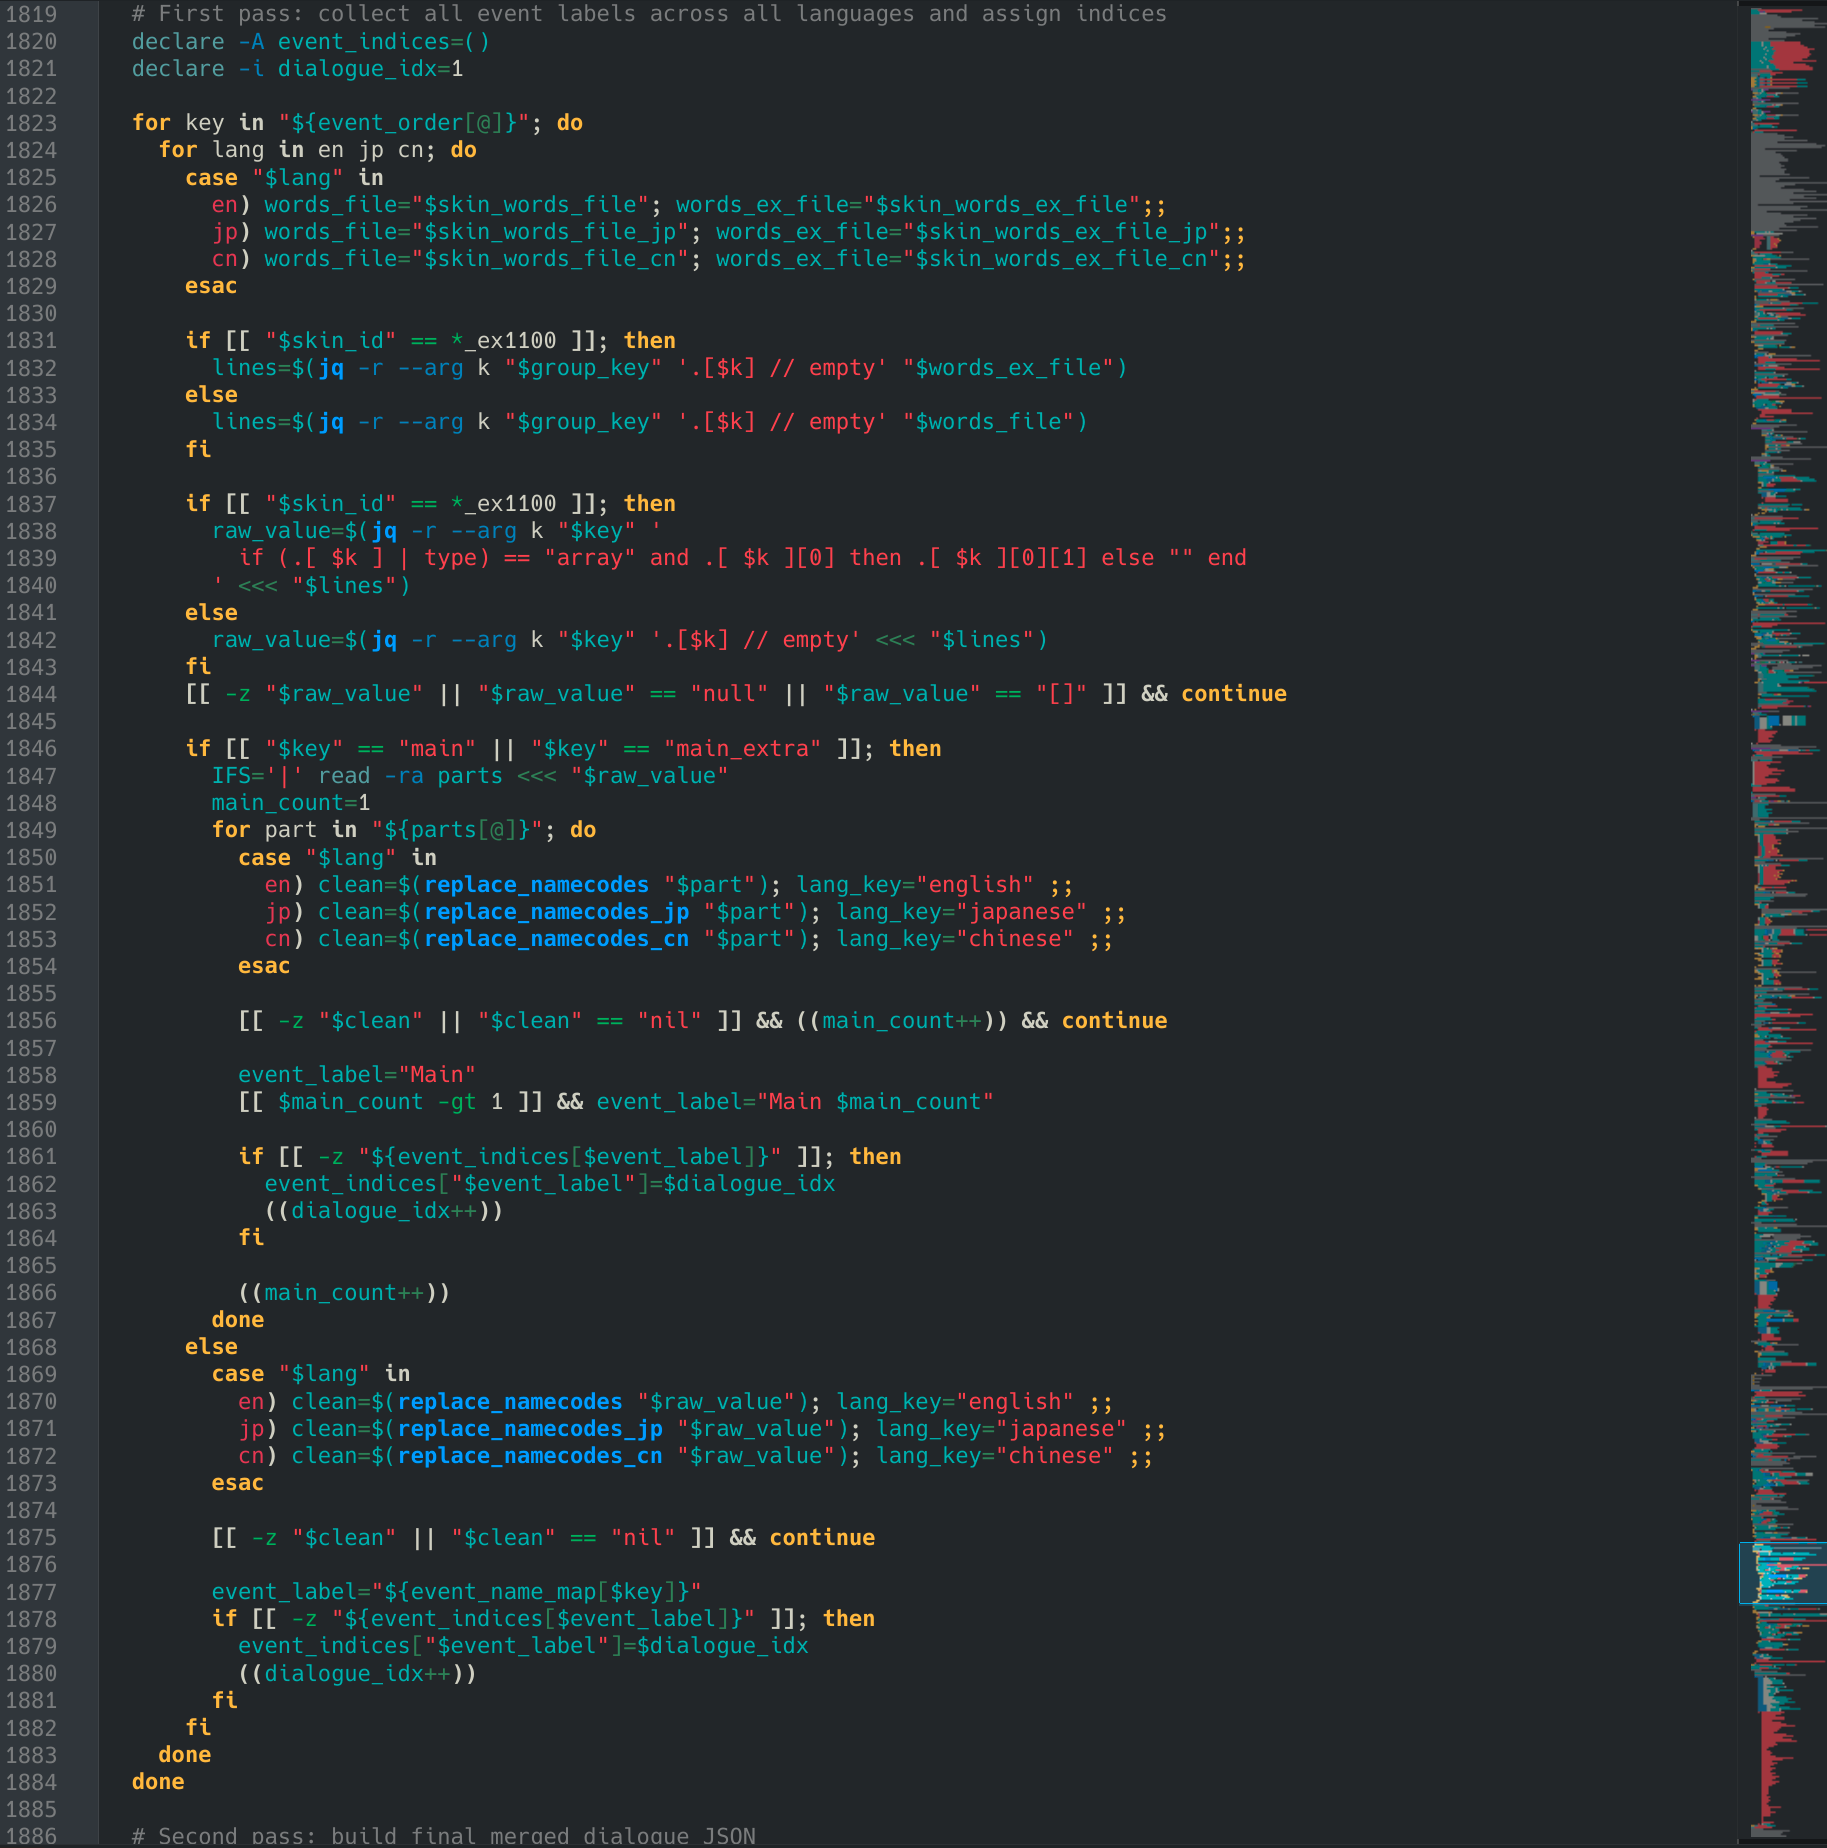
Task: Click "replace_namecodes" call on line 1851
Action: point(537,885)
